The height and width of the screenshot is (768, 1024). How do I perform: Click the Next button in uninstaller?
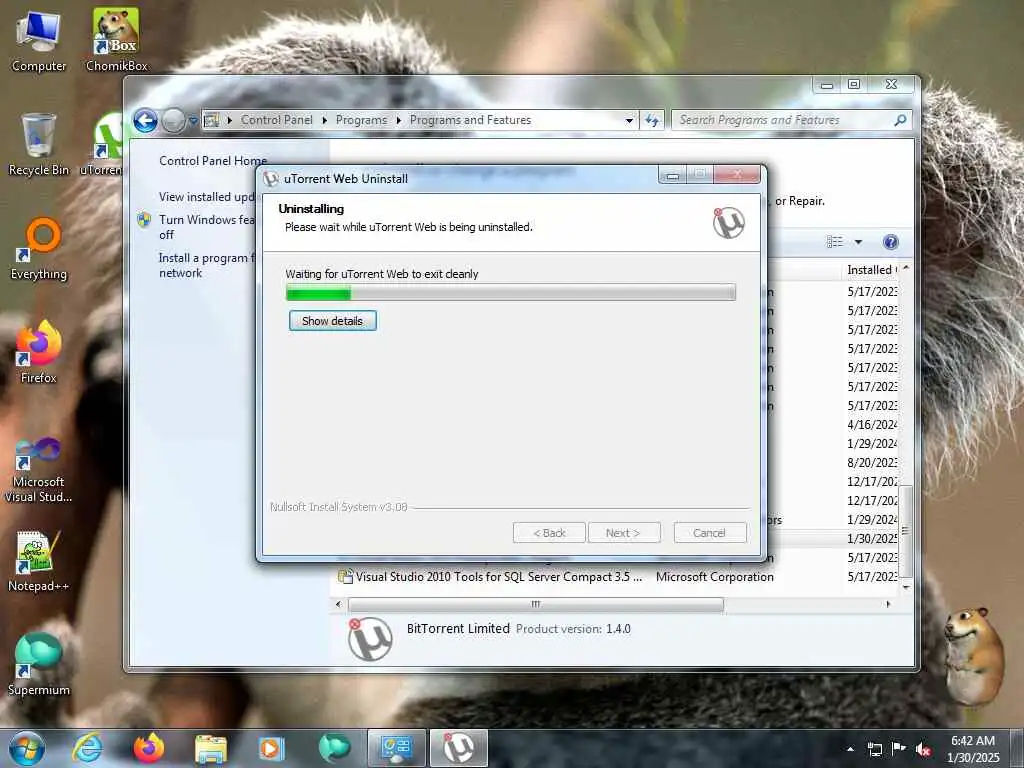624,533
